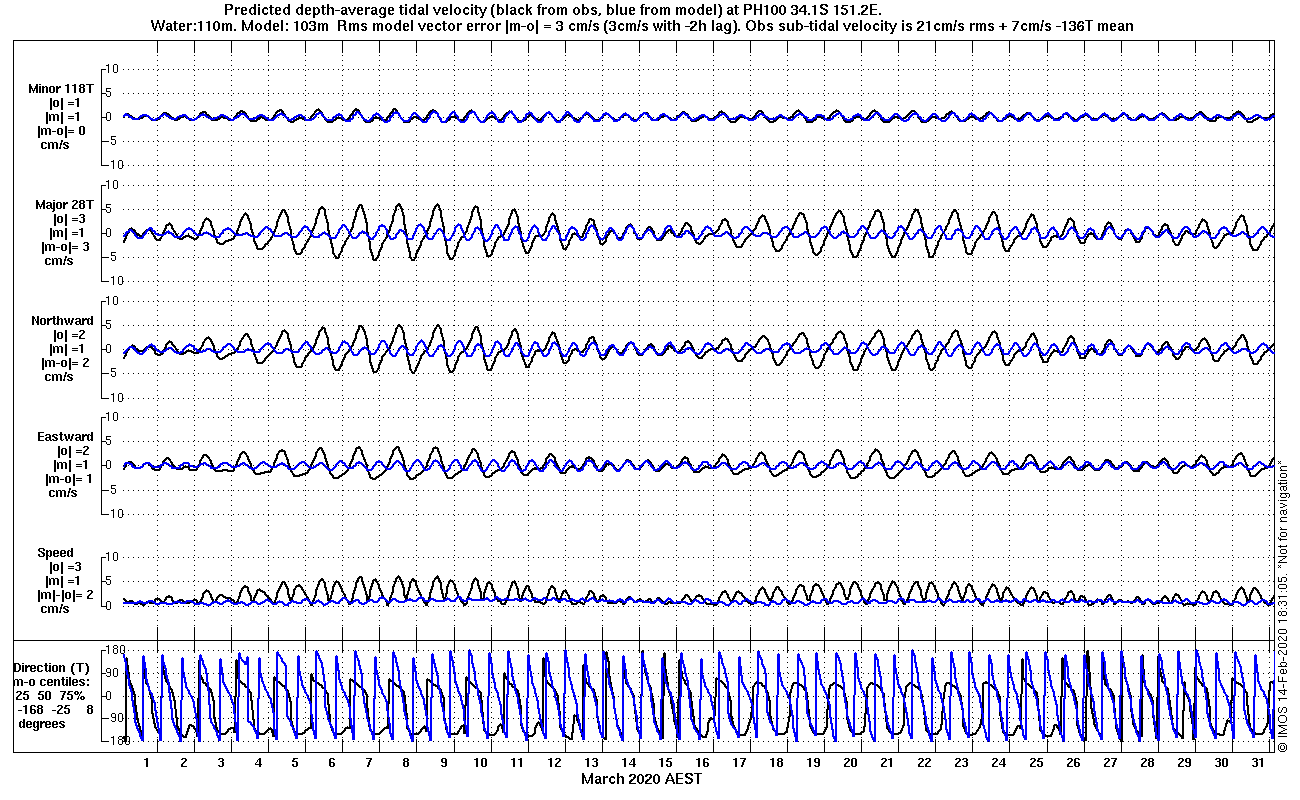1300x800 pixels.
Task: Click the 'm-o centiles:' label
Action: 51,681
